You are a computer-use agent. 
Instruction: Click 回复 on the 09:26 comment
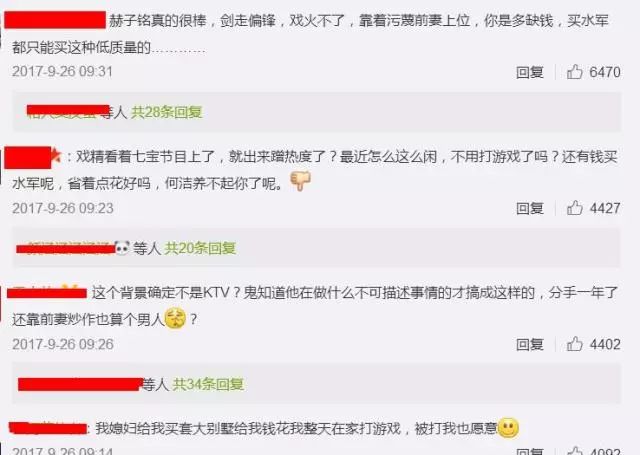point(530,344)
